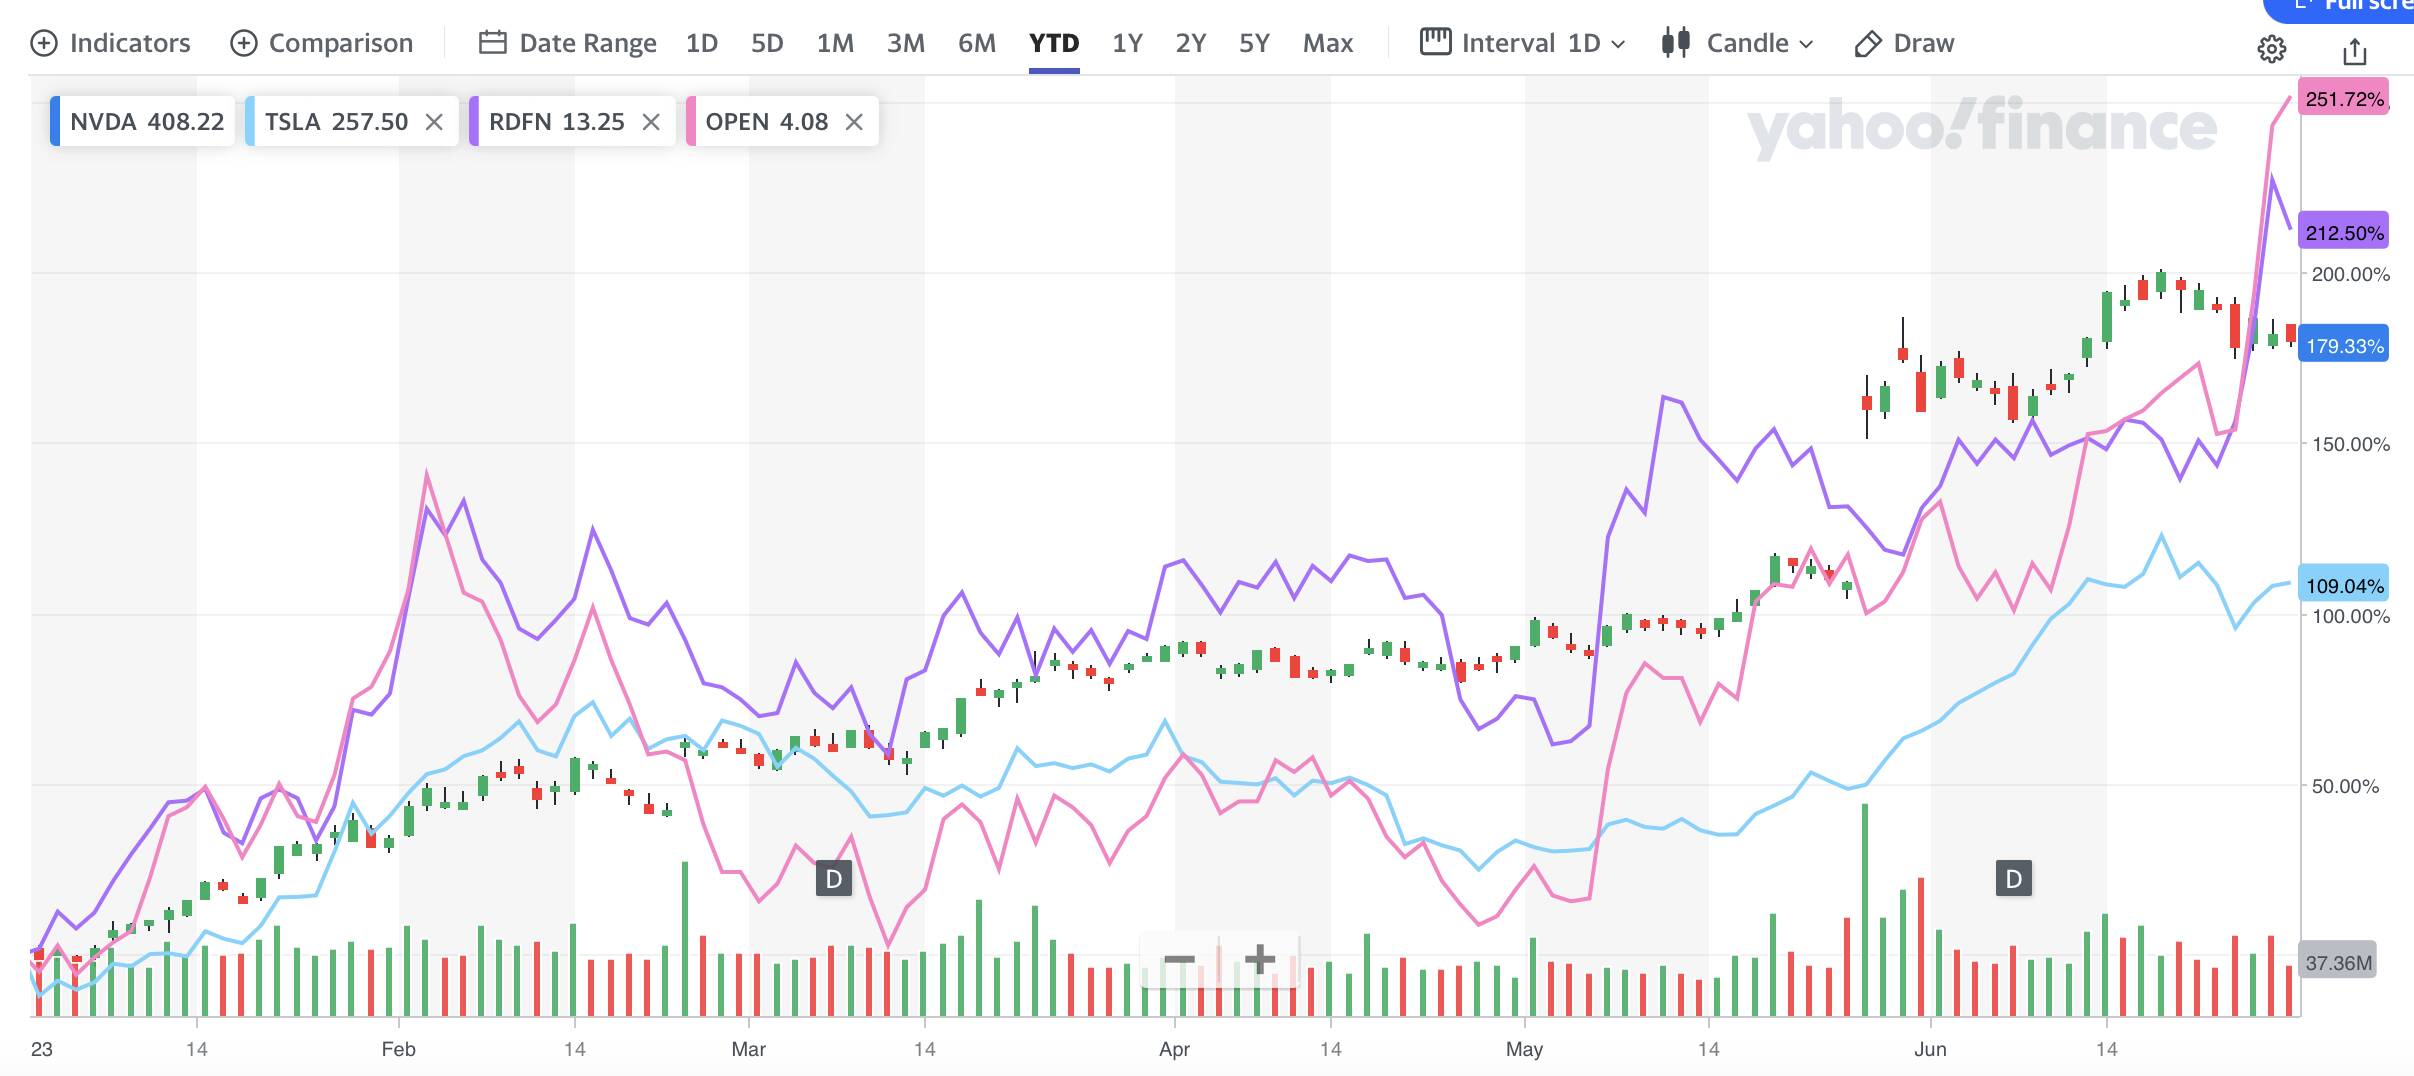Screen dimensions: 2414x1076
Task: Expand the Candle chart type dropdown
Action: 1737,43
